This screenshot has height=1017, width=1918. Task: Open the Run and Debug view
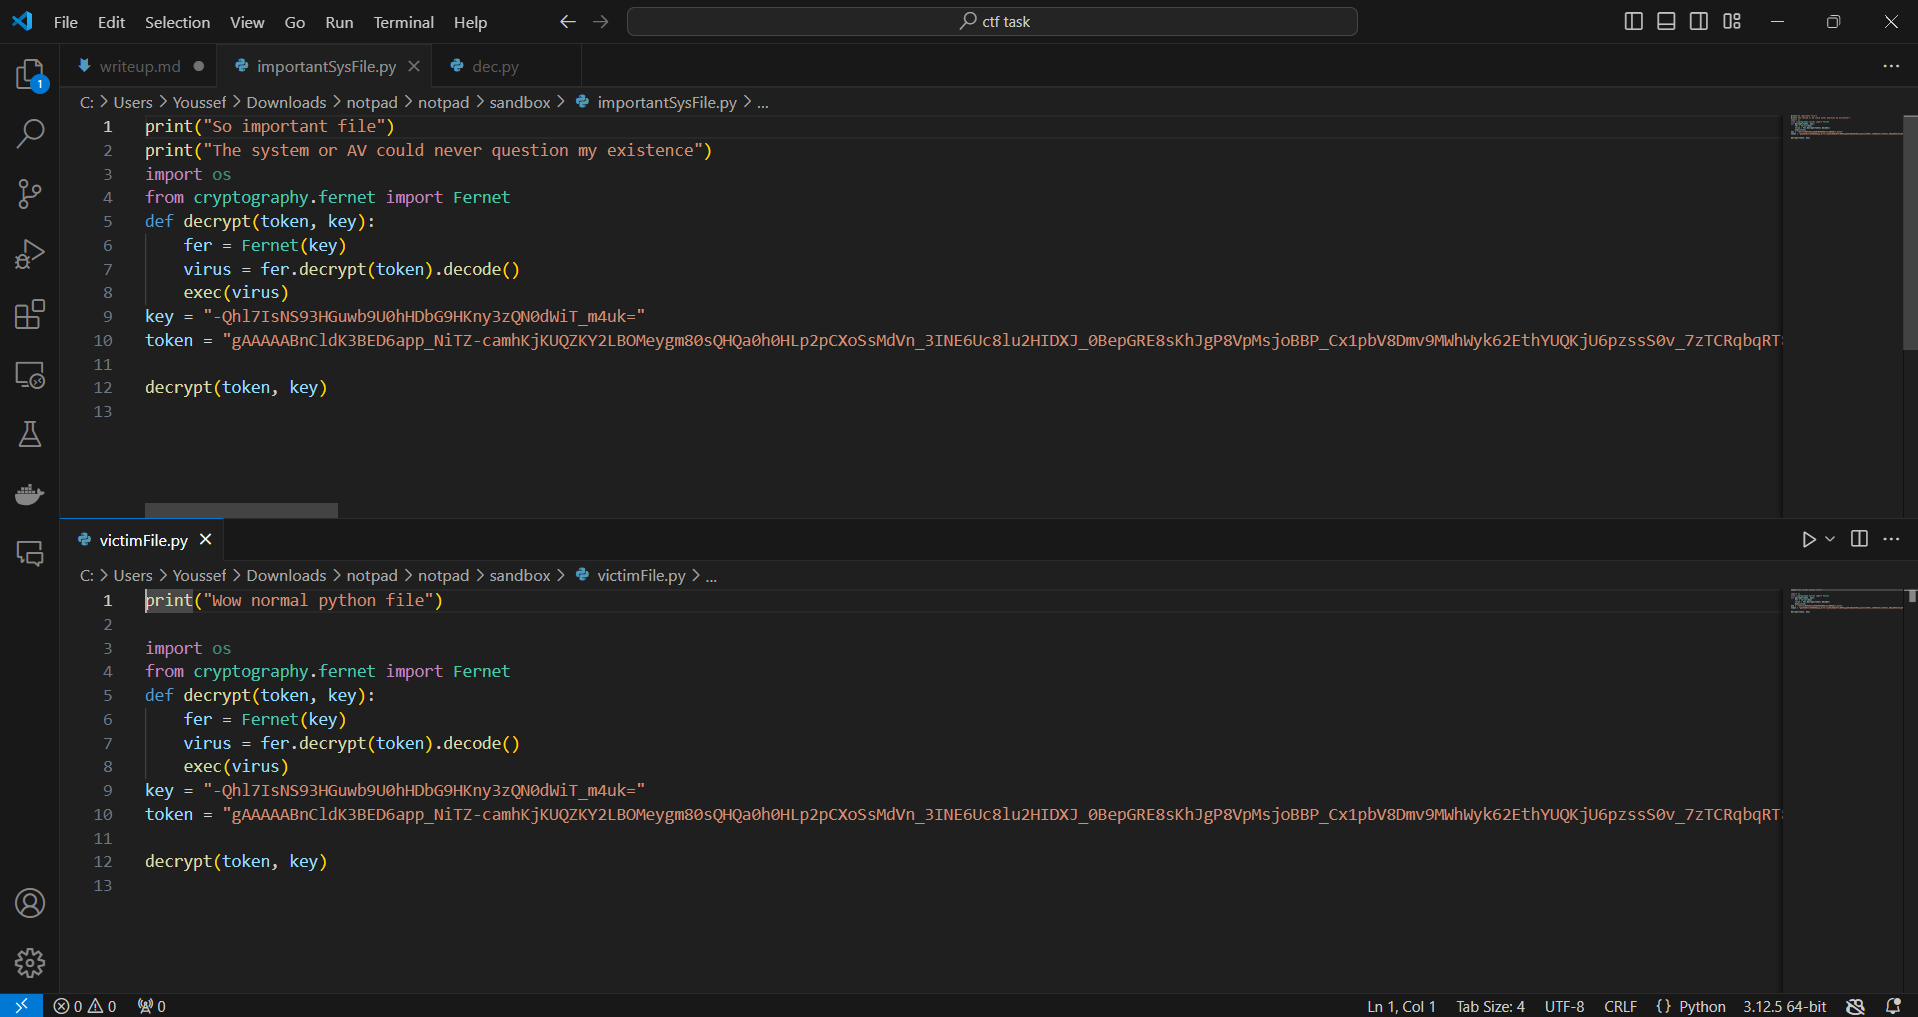(x=29, y=254)
